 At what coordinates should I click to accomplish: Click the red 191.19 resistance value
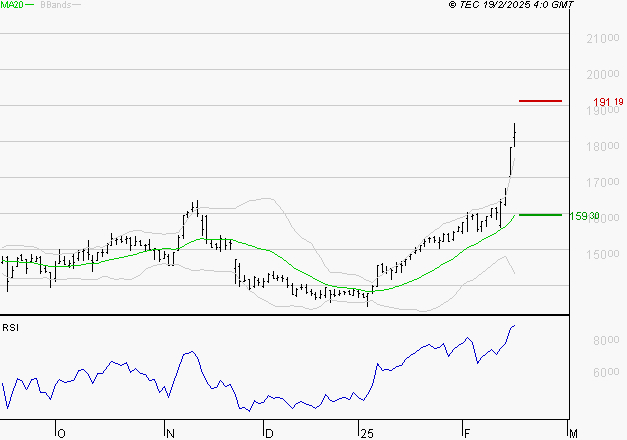pos(608,102)
